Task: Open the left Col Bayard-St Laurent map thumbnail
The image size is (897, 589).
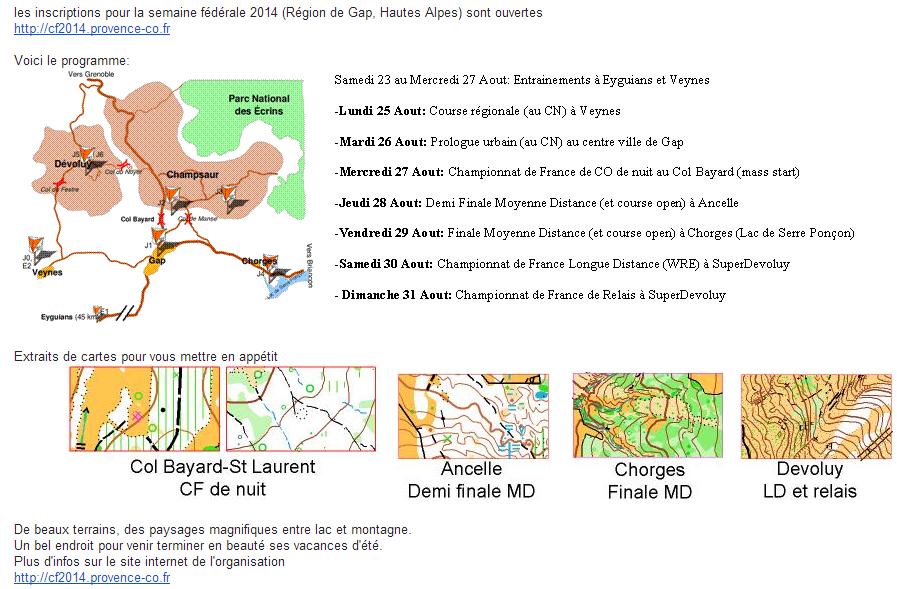Action: [144, 409]
